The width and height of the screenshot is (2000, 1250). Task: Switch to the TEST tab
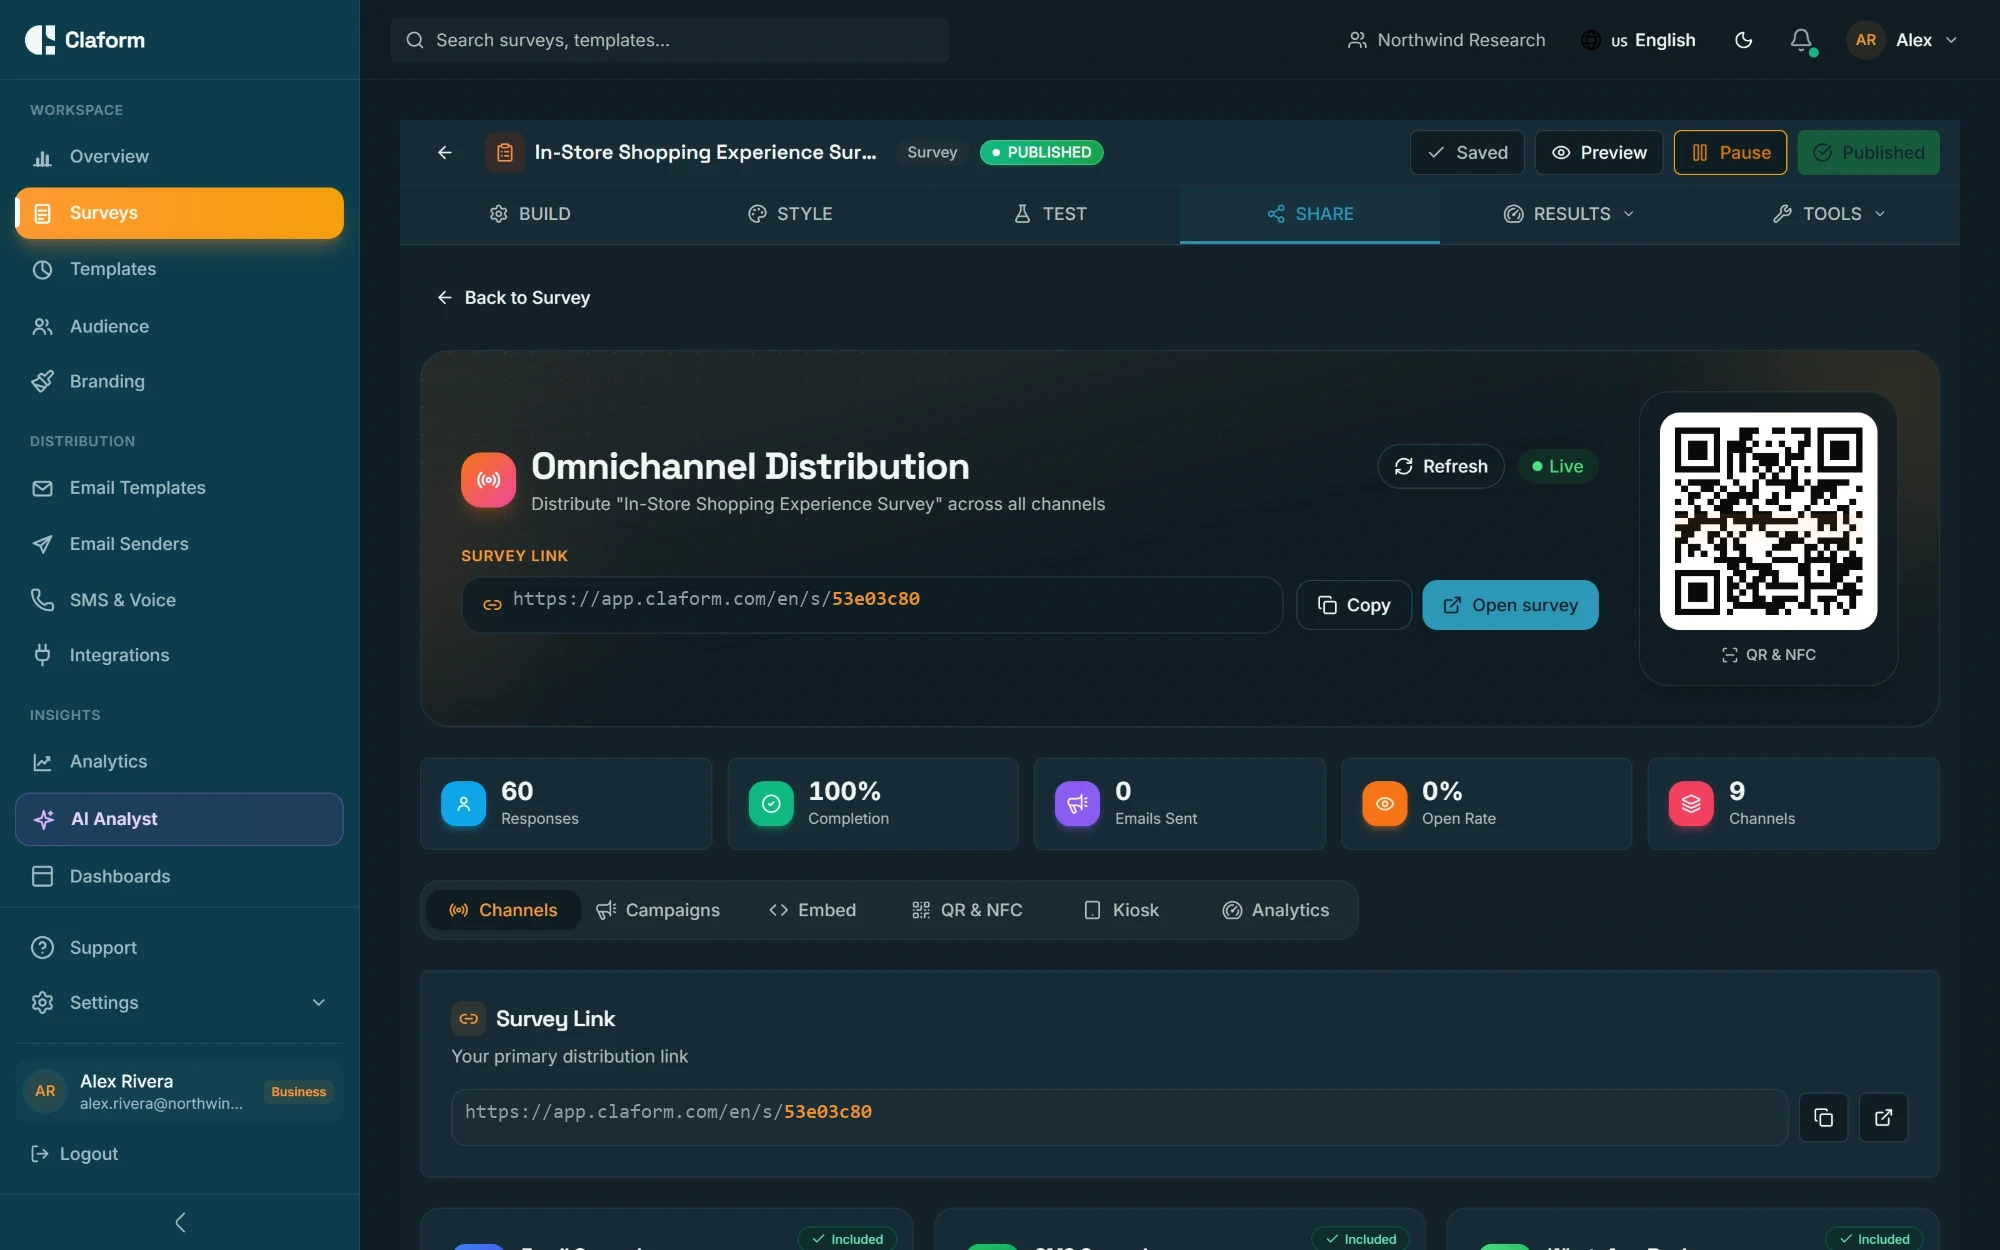1050,214
